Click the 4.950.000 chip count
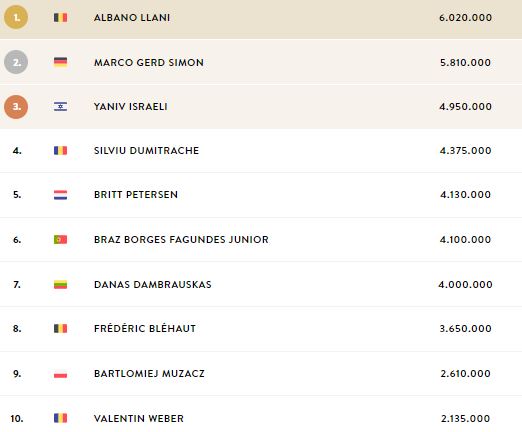Image resolution: width=522 pixels, height=432 pixels. [465, 107]
